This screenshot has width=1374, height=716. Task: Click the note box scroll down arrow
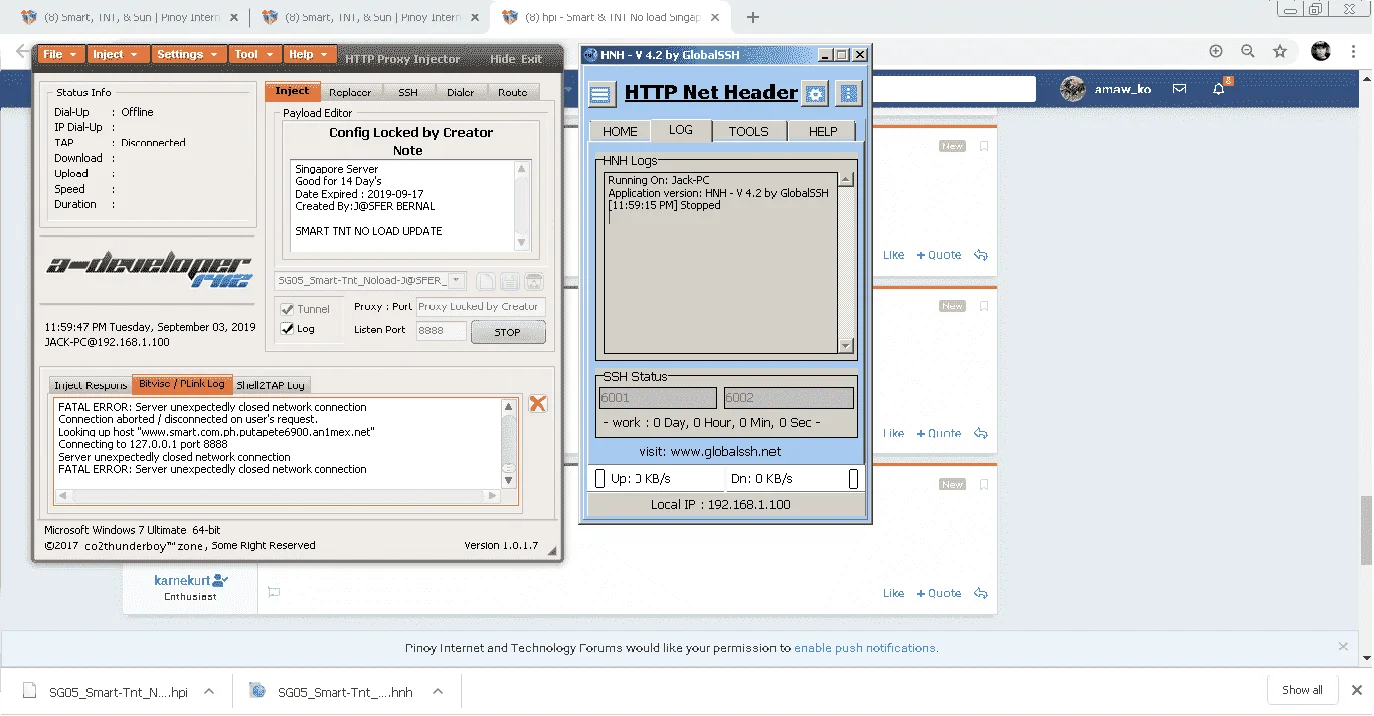(521, 242)
